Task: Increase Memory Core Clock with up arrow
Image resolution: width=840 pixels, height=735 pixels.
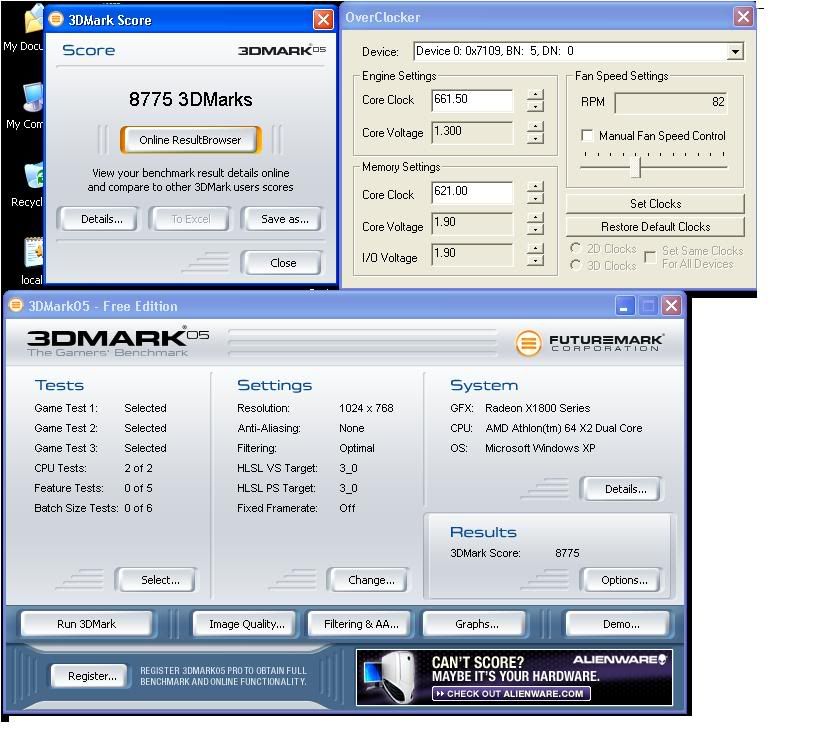Action: point(535,186)
